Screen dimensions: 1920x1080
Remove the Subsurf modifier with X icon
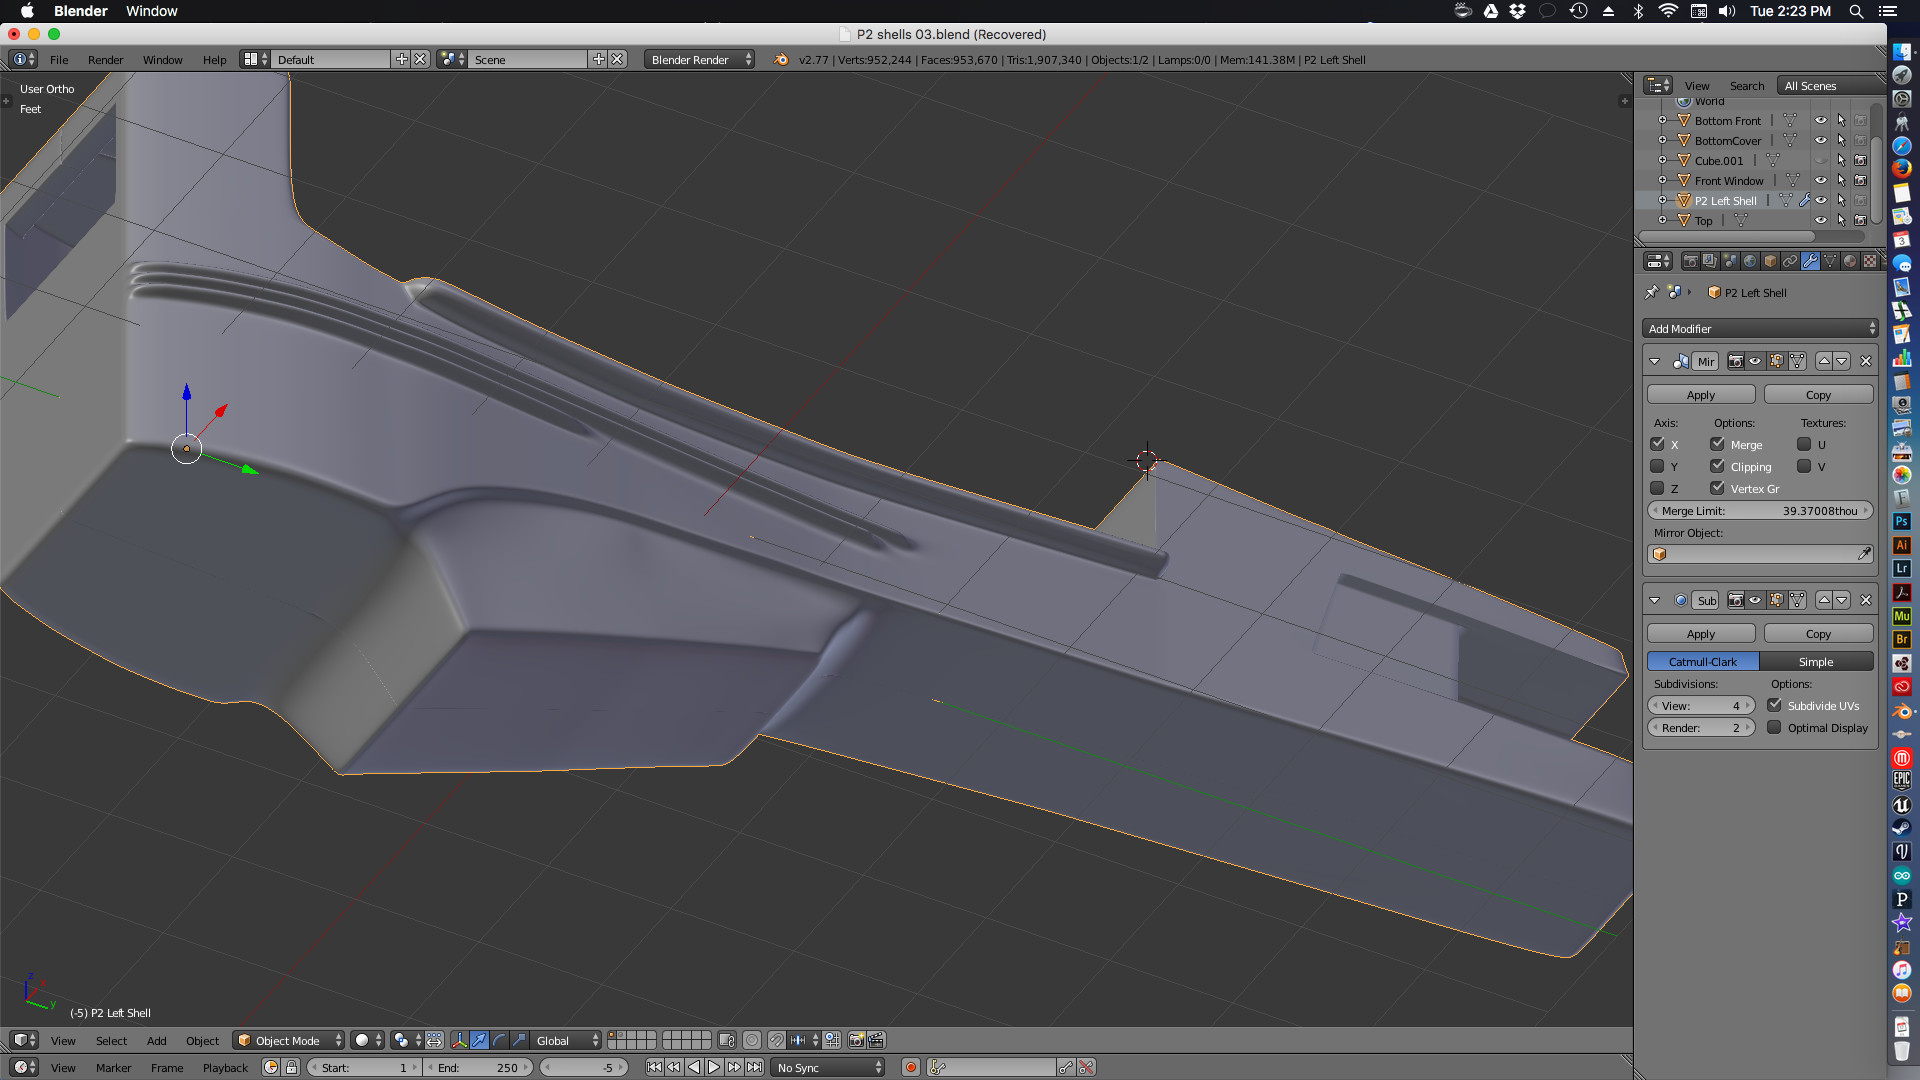[x=1866, y=600]
